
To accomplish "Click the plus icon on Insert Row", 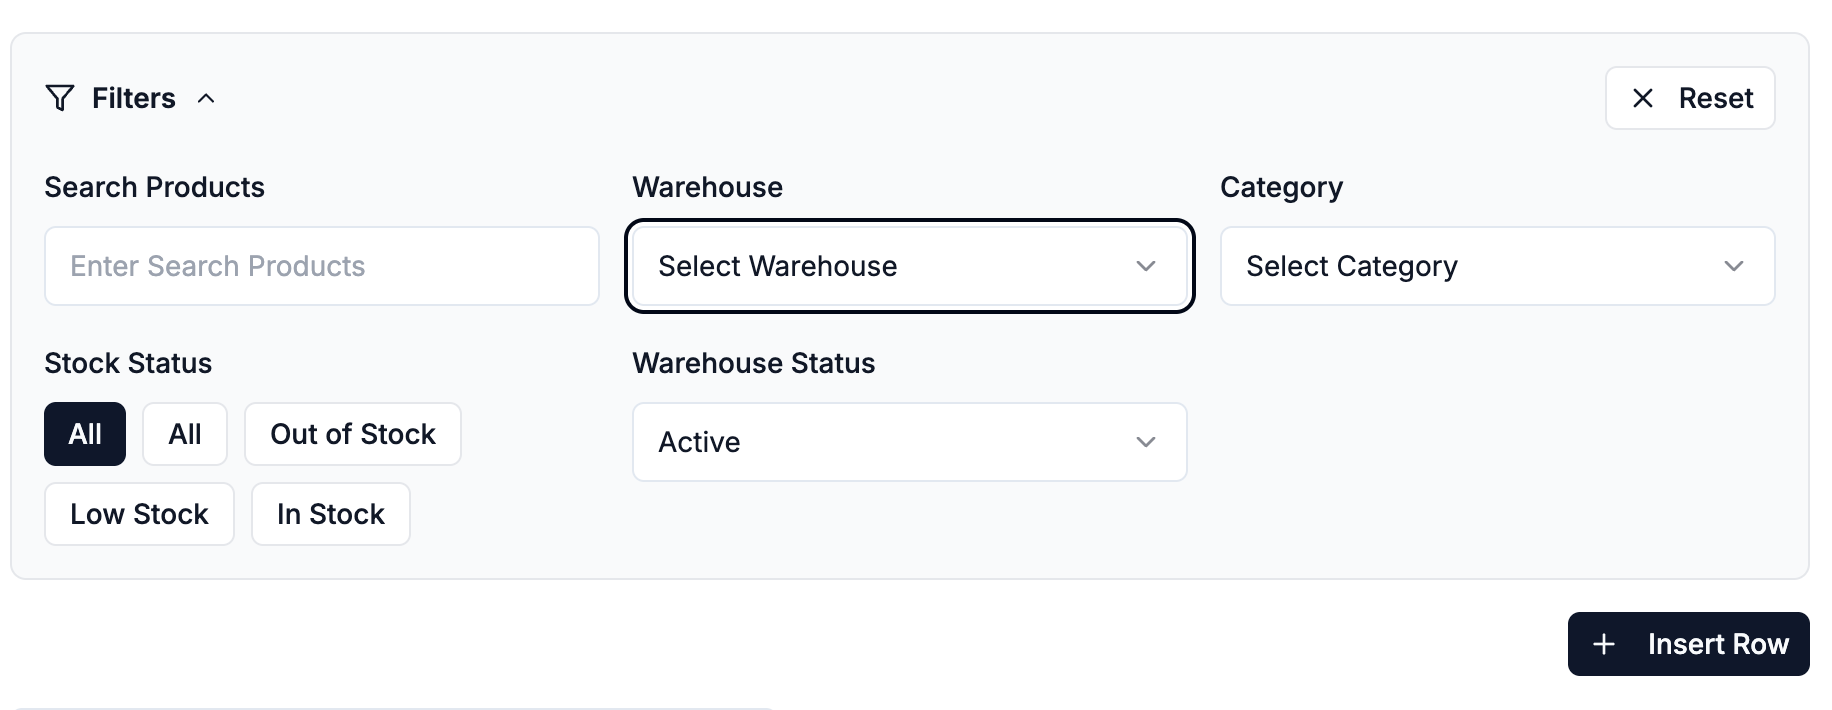I will (1605, 644).
